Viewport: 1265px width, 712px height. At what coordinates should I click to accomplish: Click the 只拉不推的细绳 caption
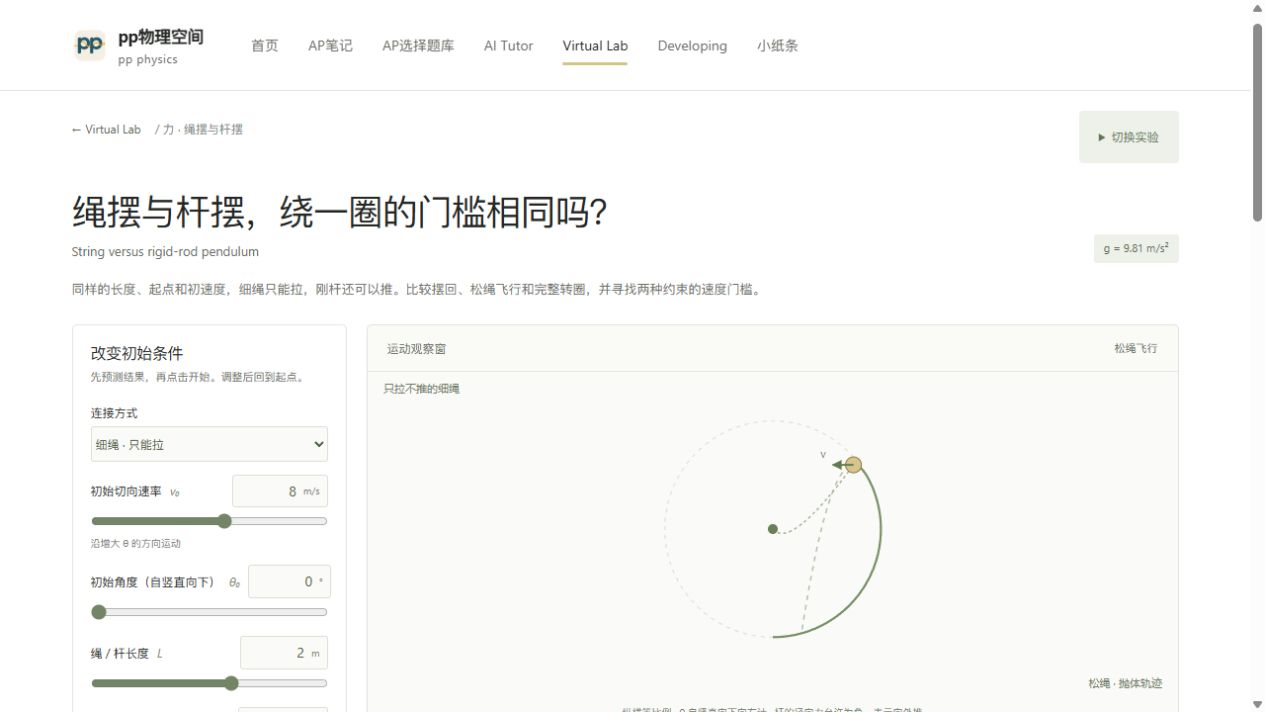click(421, 389)
